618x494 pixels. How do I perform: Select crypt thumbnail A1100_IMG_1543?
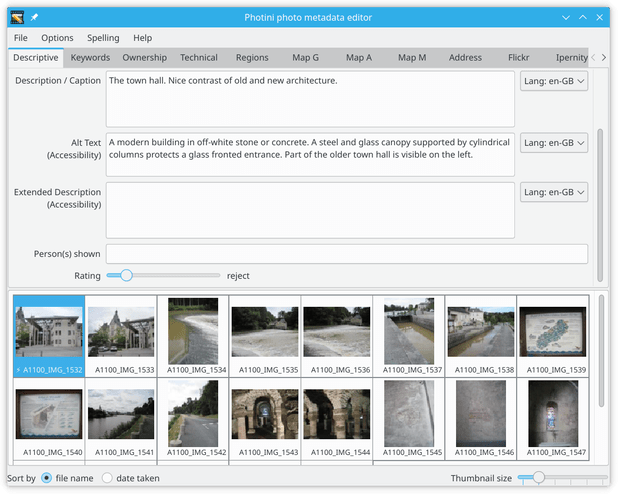[265, 419]
